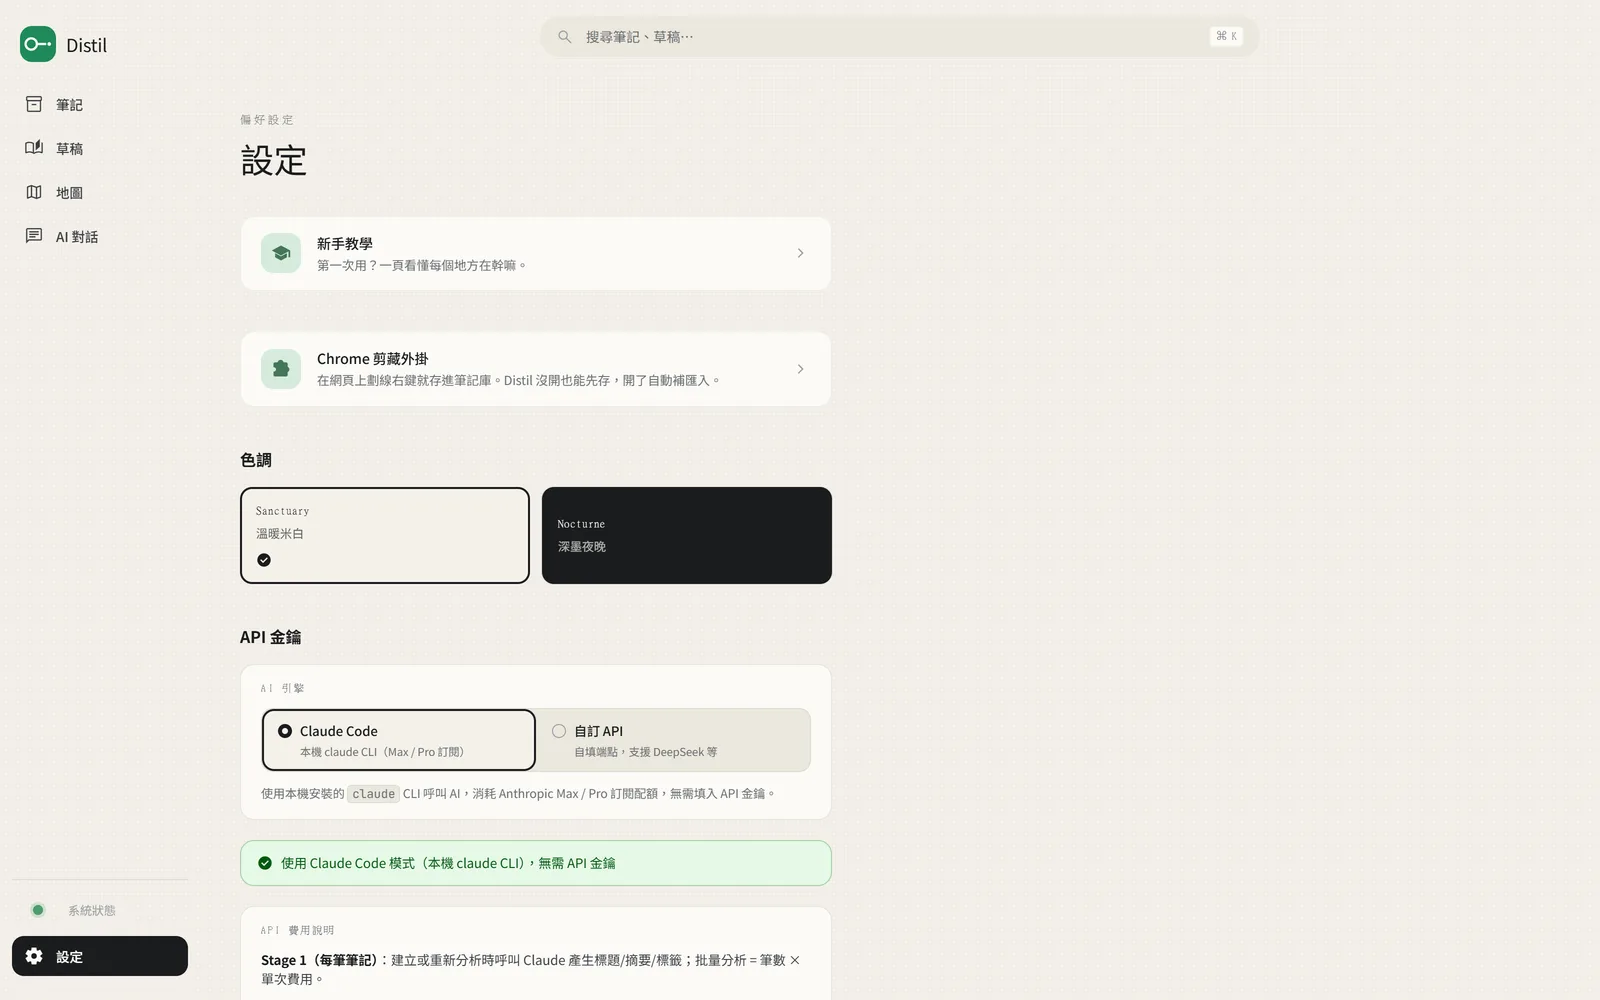Click the ⌘K shortcut badge
Image resolution: width=1600 pixels, height=1000 pixels.
[x=1226, y=36]
